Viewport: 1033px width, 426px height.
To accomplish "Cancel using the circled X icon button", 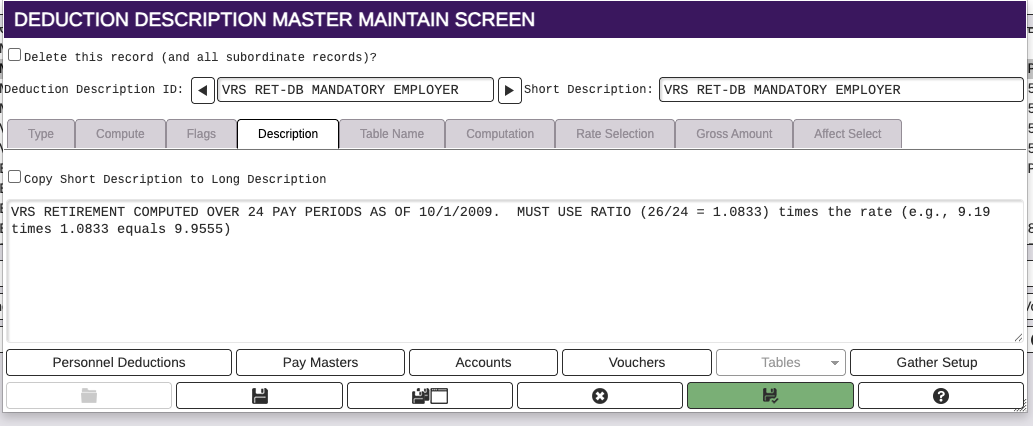I will coord(600,396).
